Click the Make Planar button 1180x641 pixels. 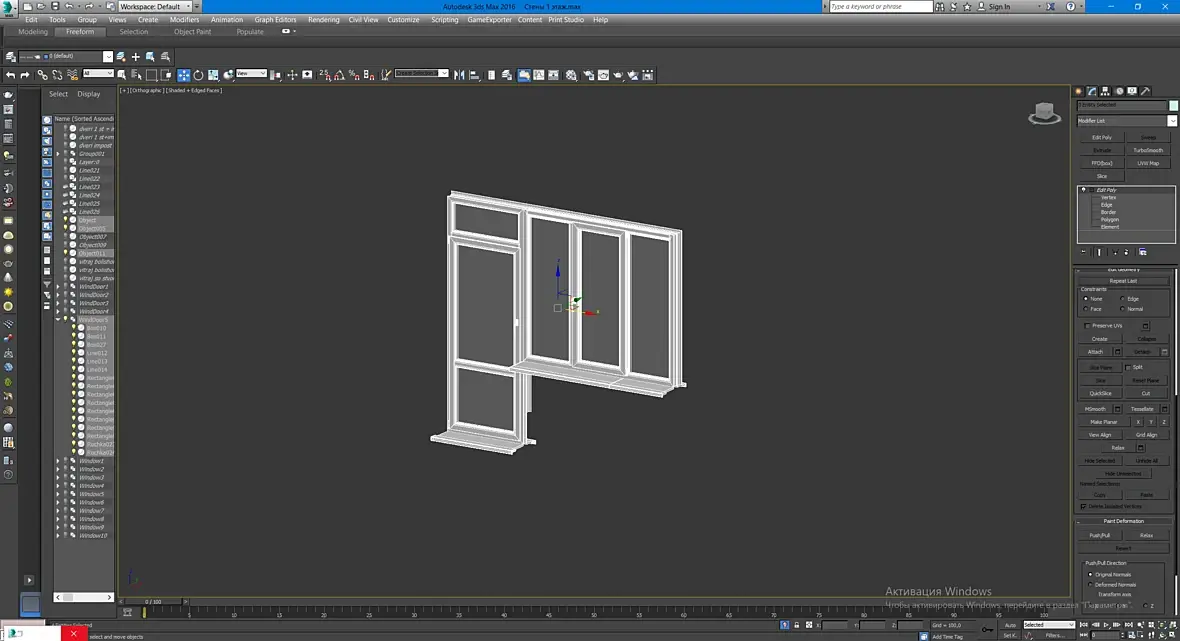coord(1104,421)
